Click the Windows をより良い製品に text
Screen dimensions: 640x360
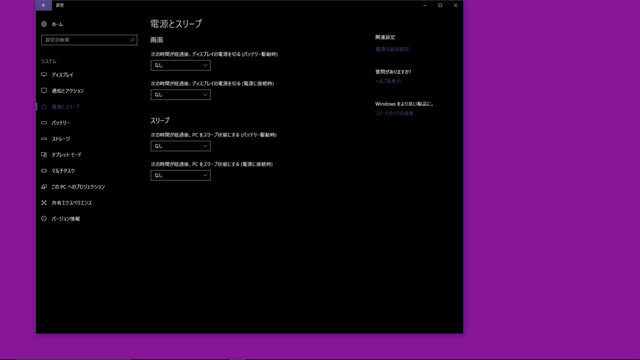pyautogui.click(x=404, y=104)
